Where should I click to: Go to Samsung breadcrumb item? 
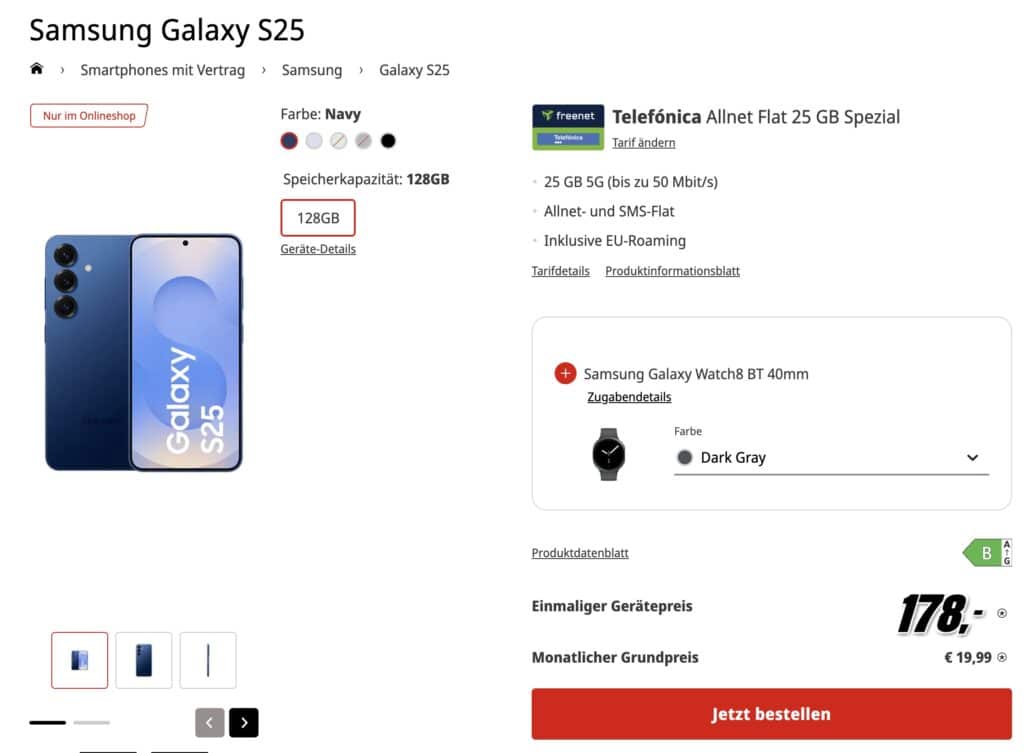[312, 70]
